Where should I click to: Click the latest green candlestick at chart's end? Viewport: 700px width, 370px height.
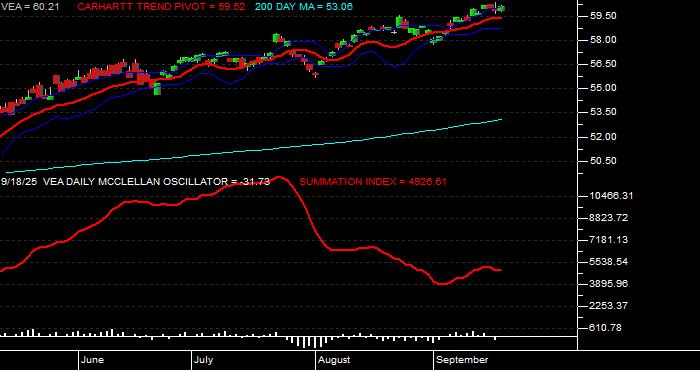(x=501, y=8)
